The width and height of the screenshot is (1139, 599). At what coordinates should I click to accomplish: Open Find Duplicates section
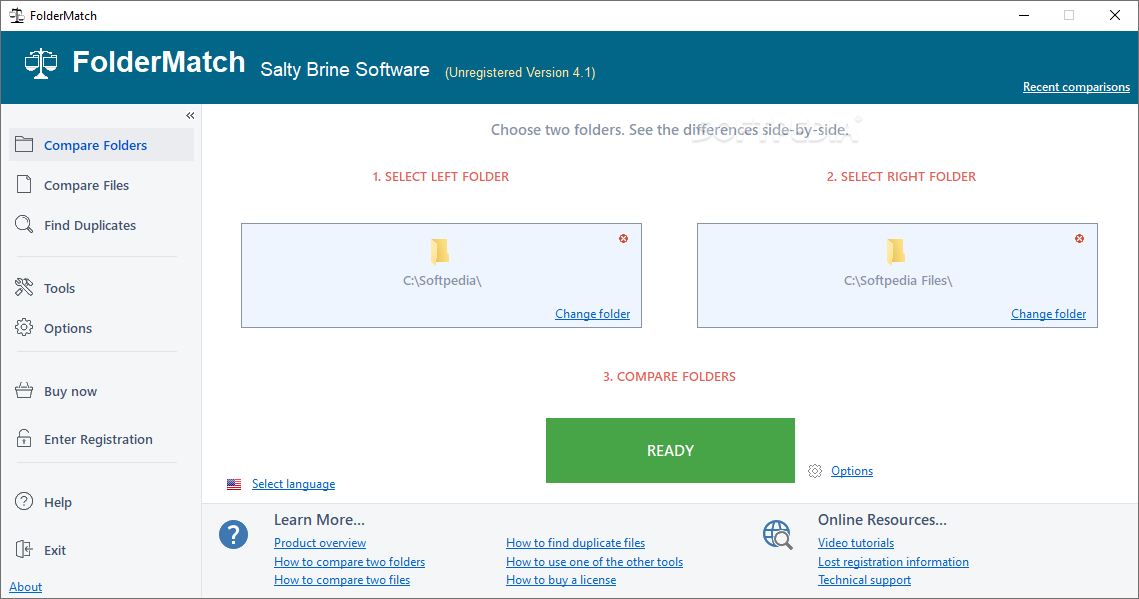90,225
